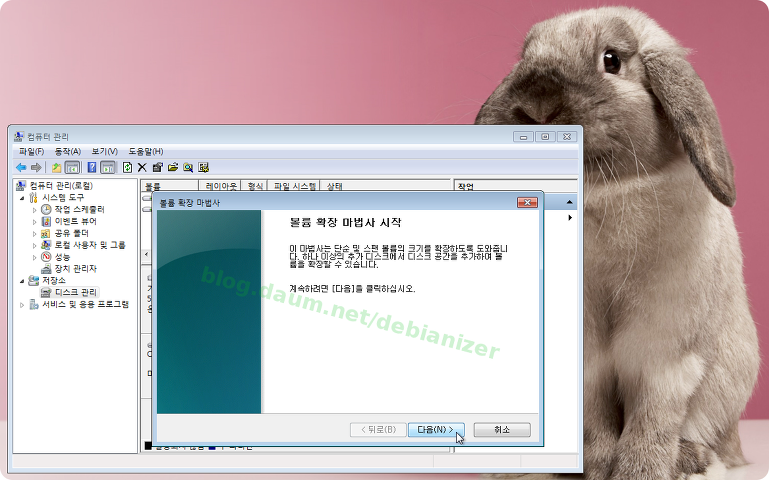Select the 작업 스케줄러 clock icon

[46, 209]
